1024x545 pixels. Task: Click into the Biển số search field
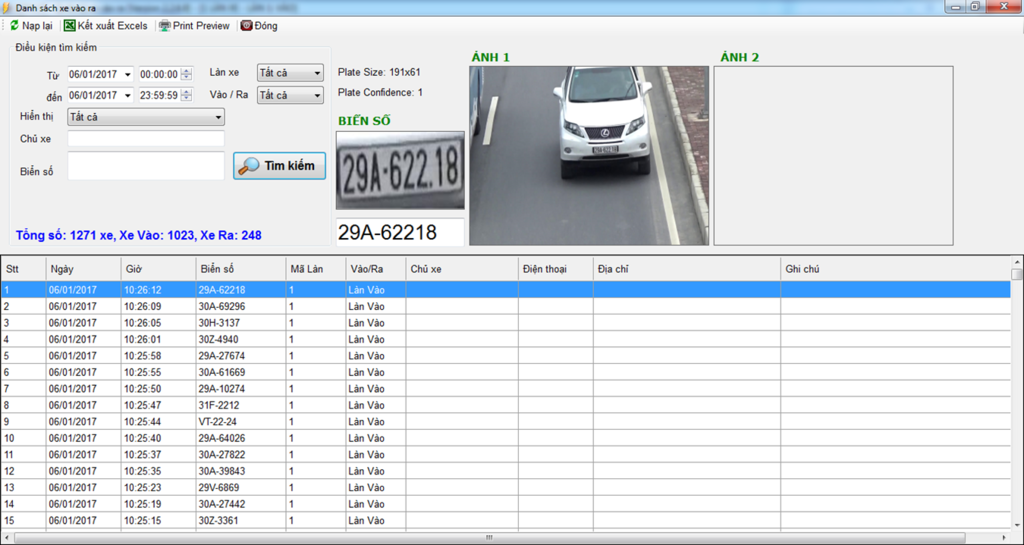coord(146,166)
